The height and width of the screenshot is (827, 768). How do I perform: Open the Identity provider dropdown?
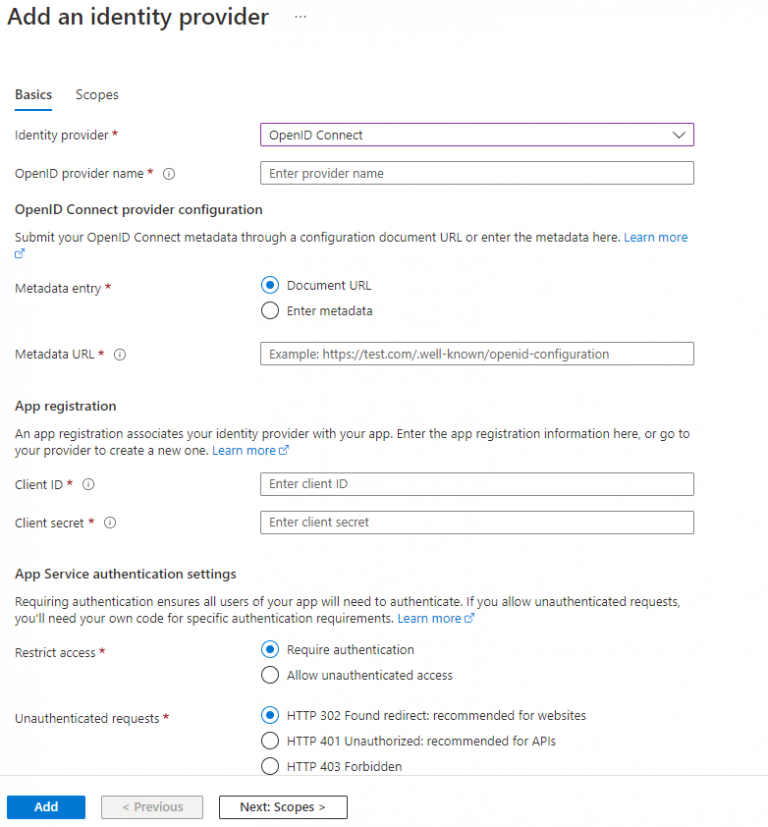pyautogui.click(x=477, y=134)
